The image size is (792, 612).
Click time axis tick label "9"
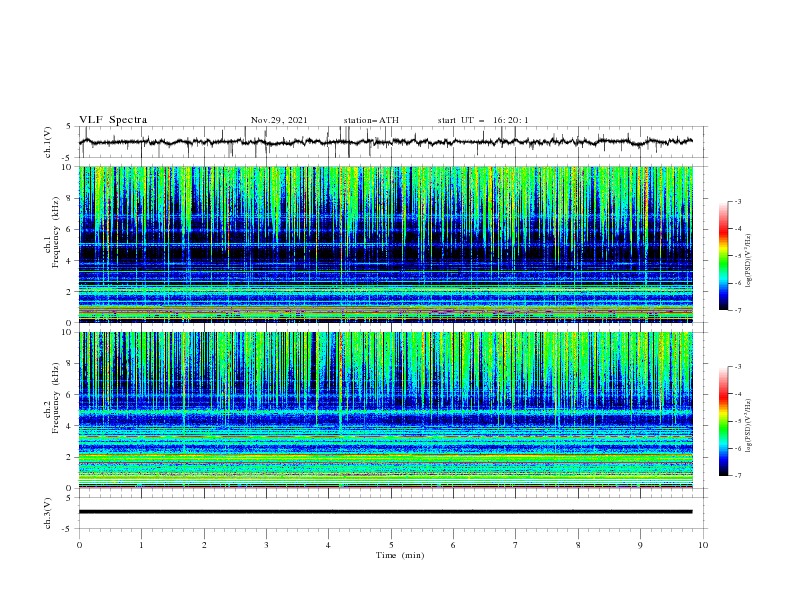pyautogui.click(x=640, y=545)
